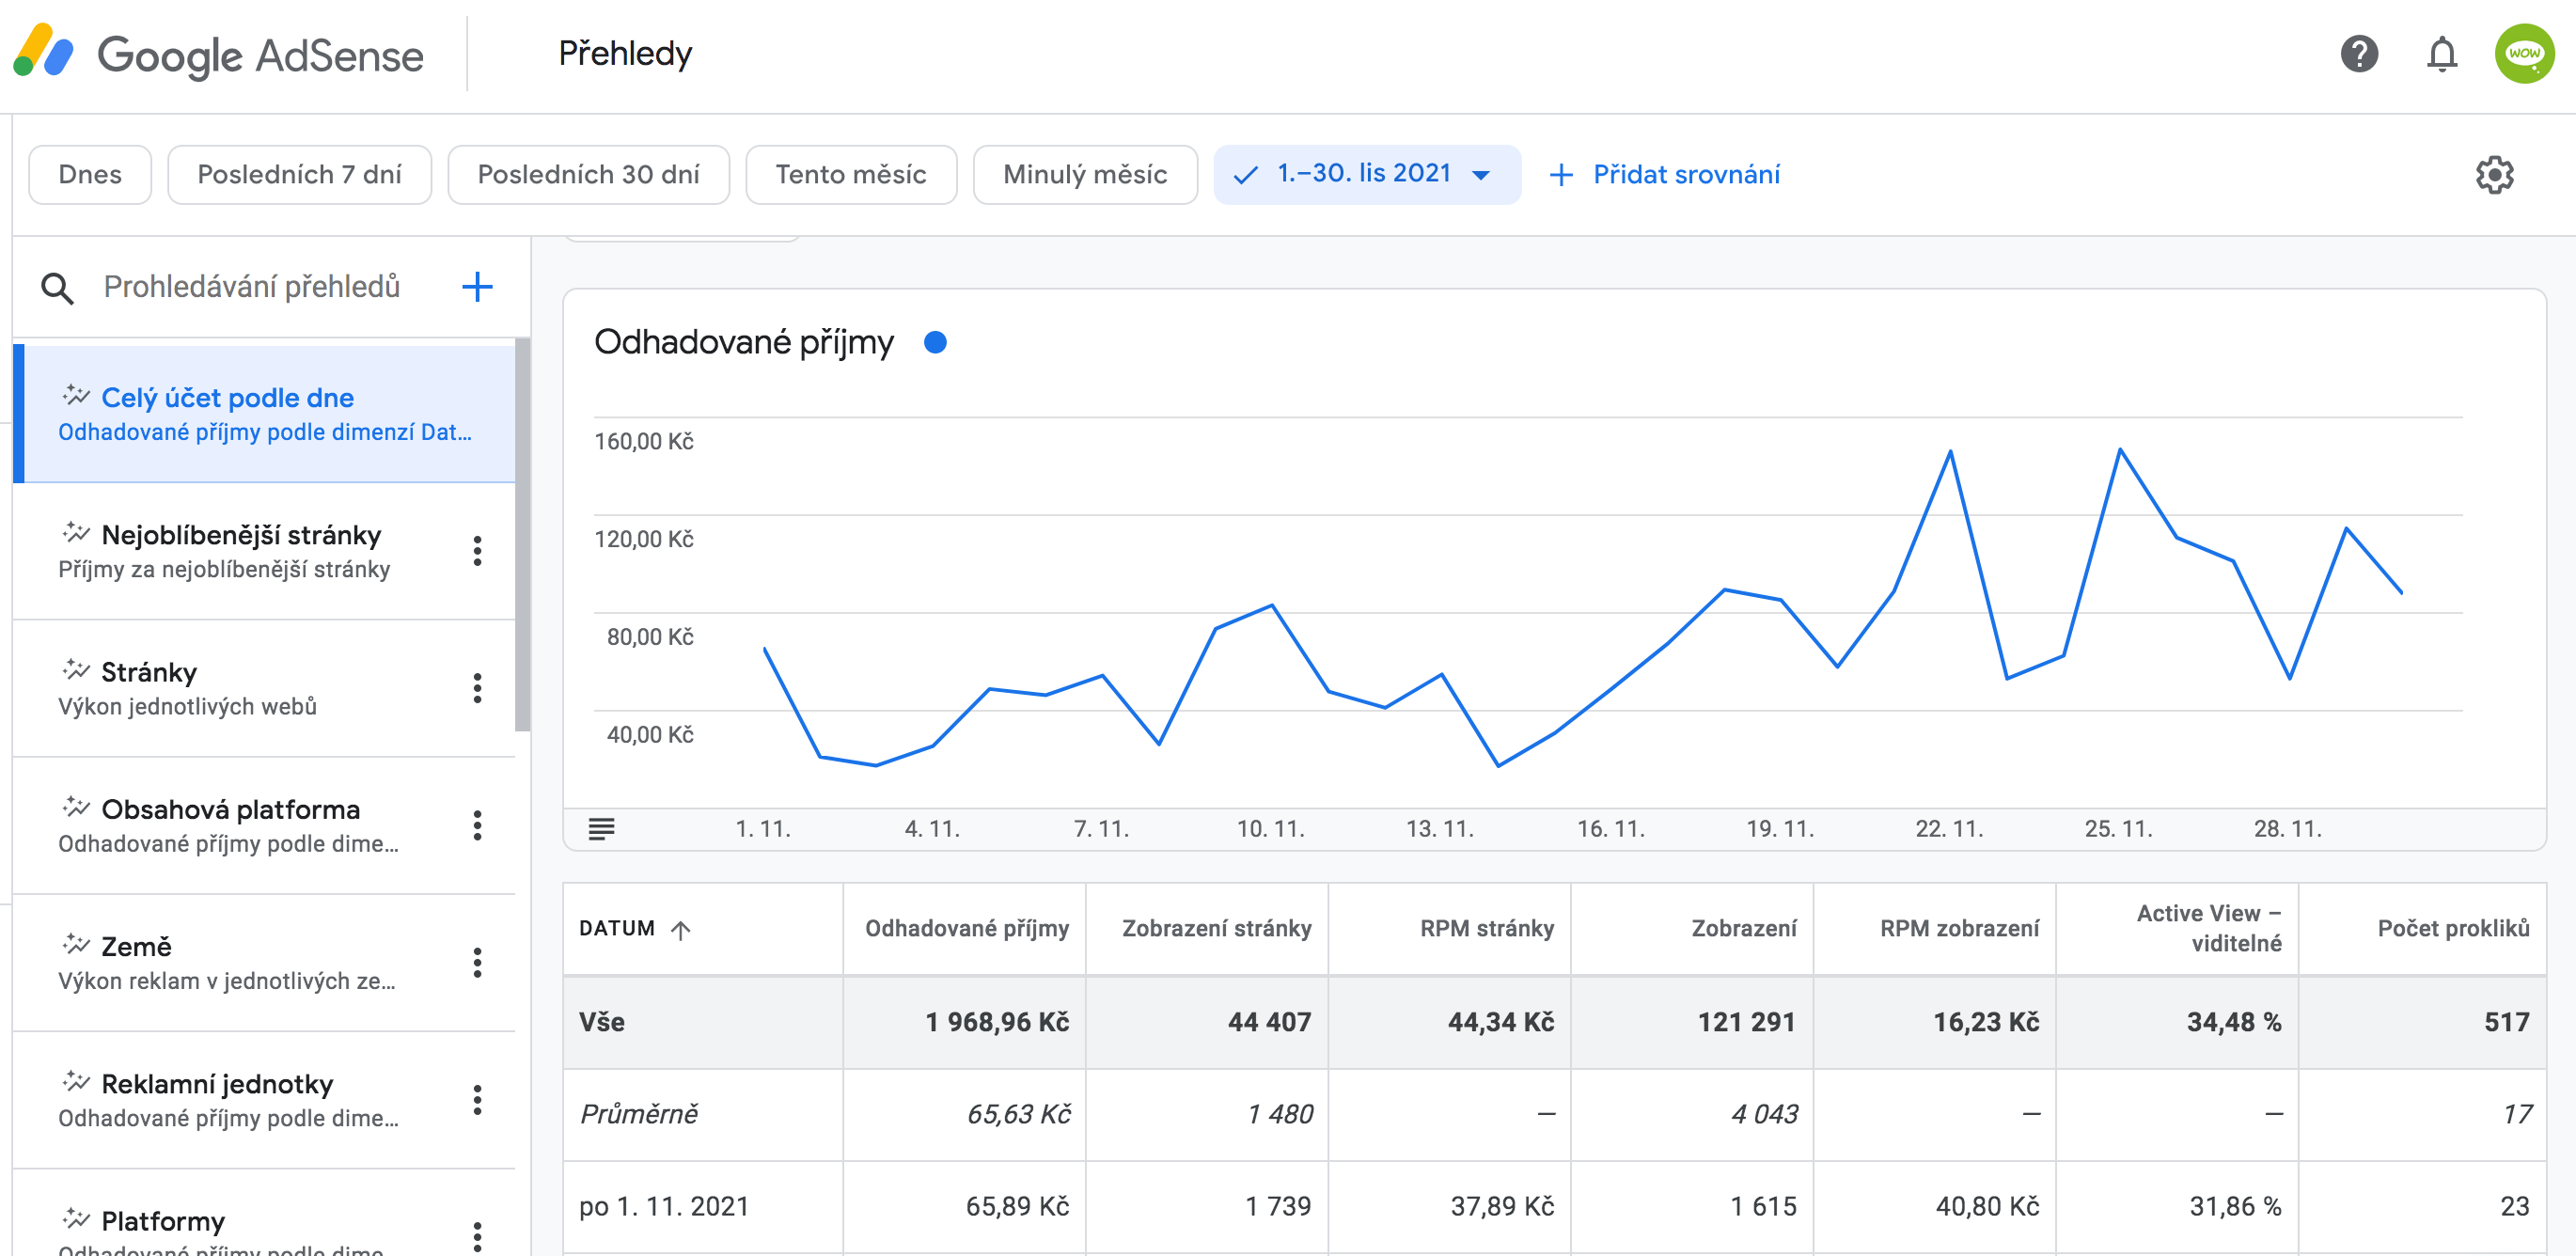The width and height of the screenshot is (2576, 1256).
Task: Click the Průměrně row label
Action: tap(639, 1114)
